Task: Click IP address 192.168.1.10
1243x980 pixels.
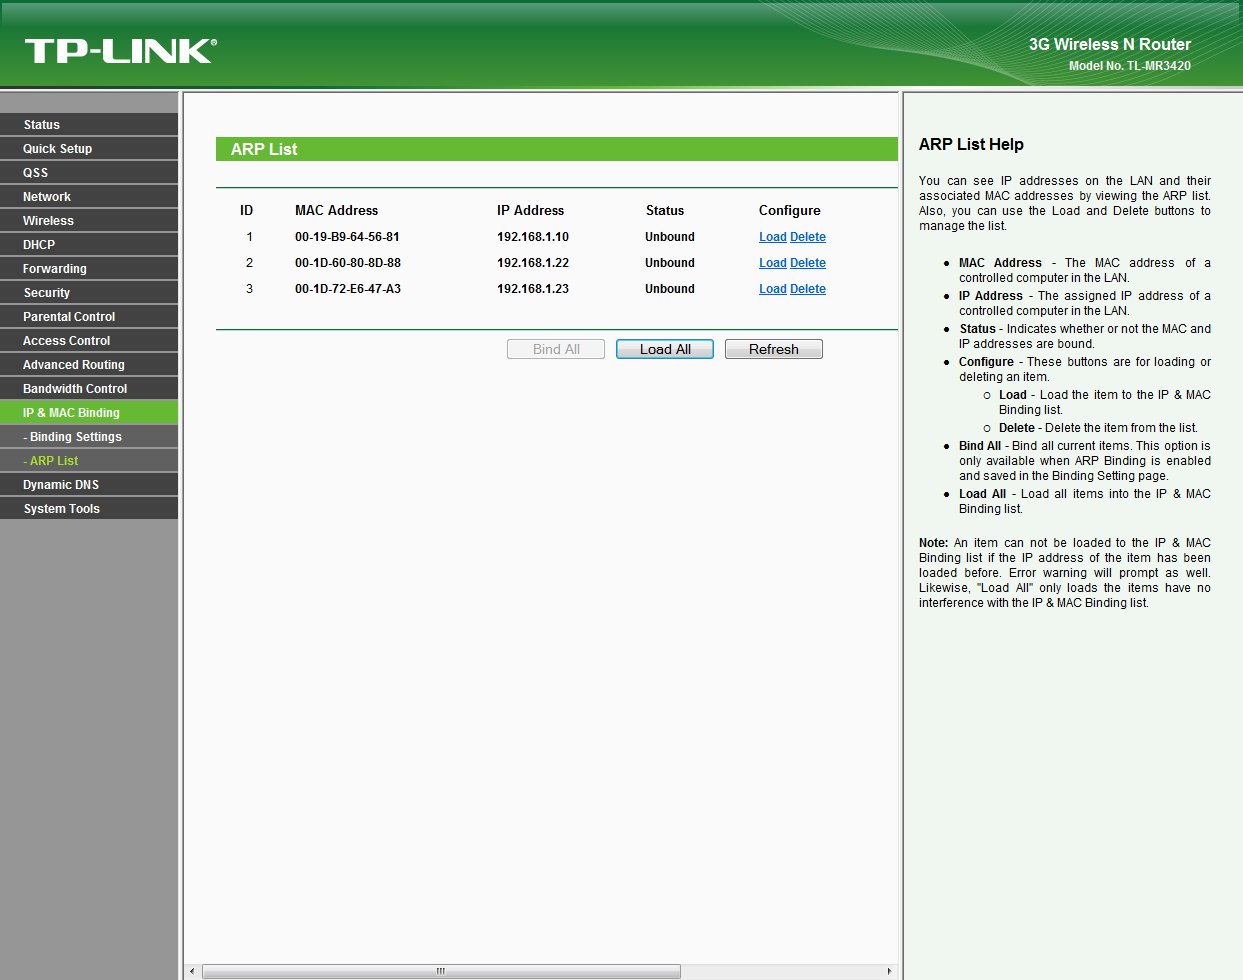Action: pos(533,237)
